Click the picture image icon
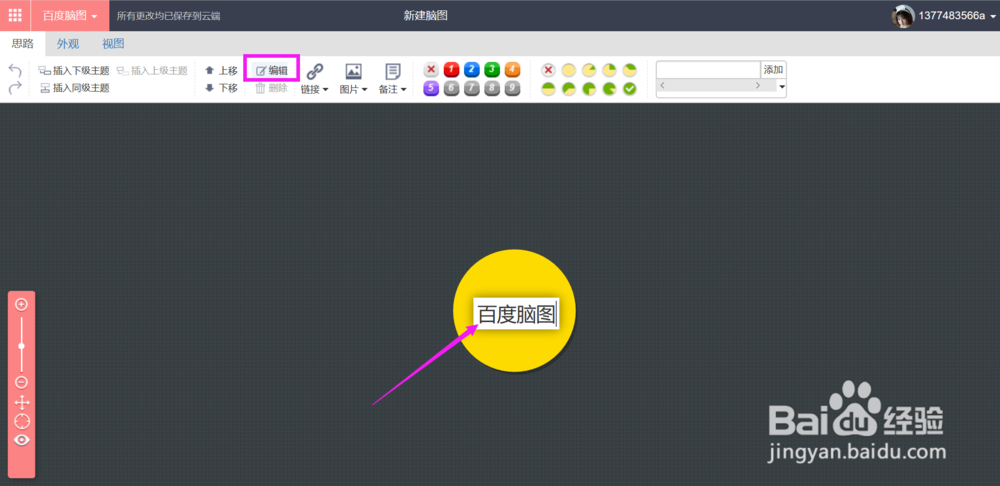The width and height of the screenshot is (1000, 486). pos(353,71)
